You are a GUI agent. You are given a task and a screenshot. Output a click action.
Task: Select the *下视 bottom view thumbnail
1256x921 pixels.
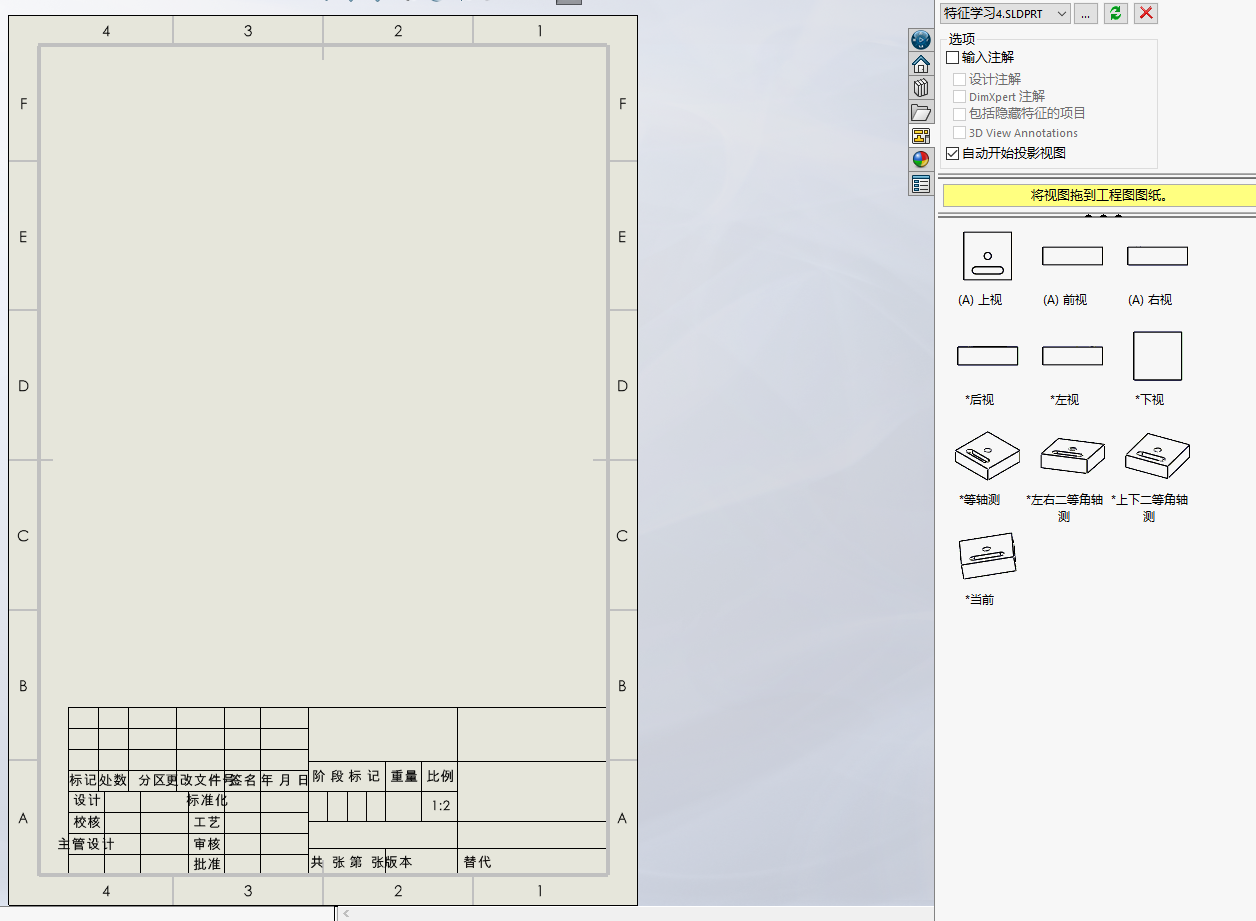[x=1157, y=356]
